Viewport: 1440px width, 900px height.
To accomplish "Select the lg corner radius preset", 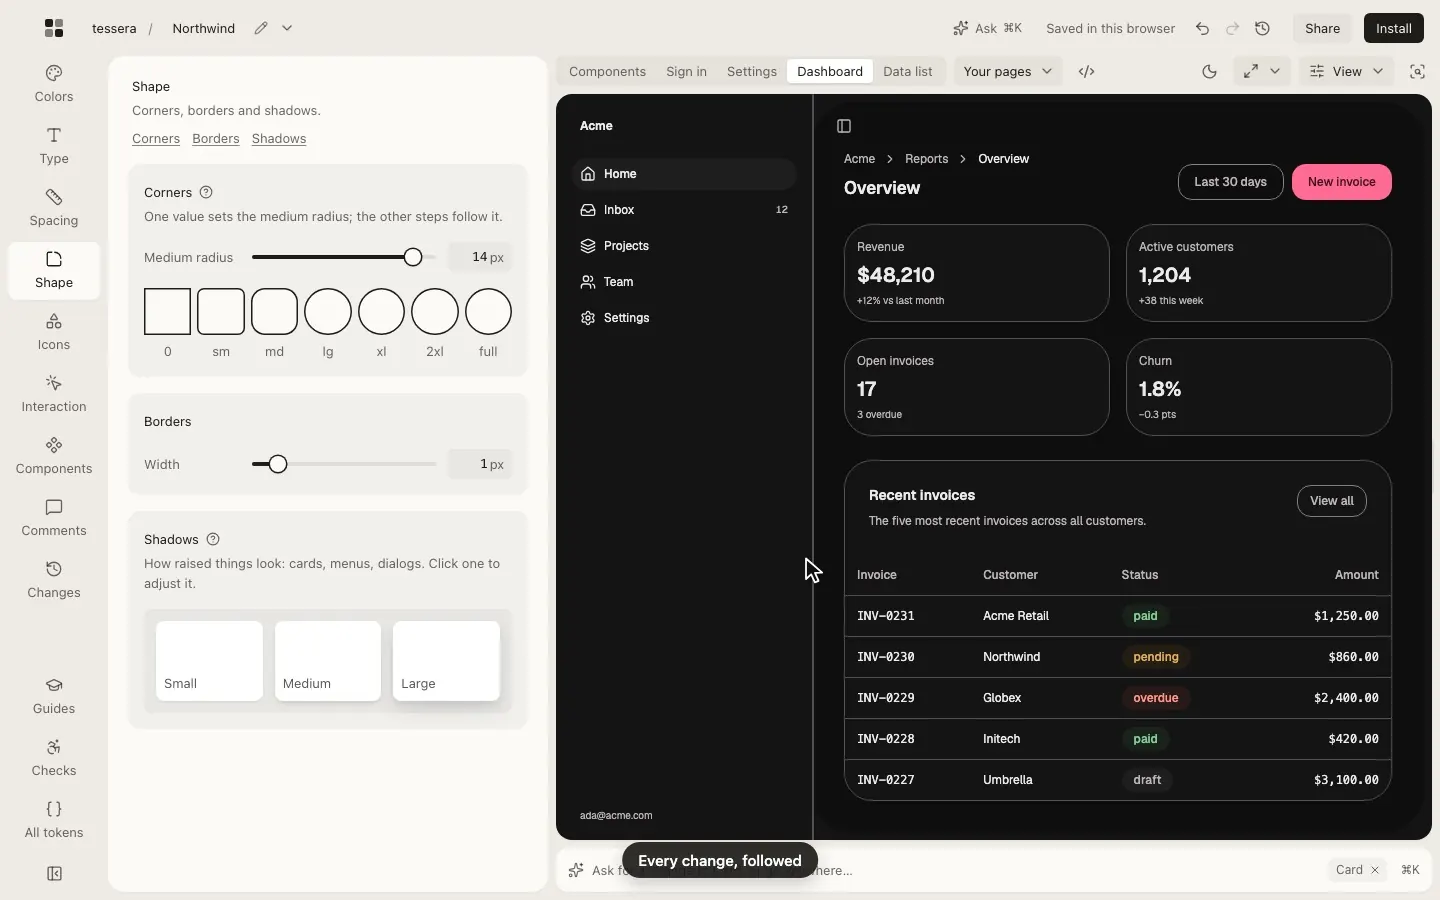I will pyautogui.click(x=328, y=312).
